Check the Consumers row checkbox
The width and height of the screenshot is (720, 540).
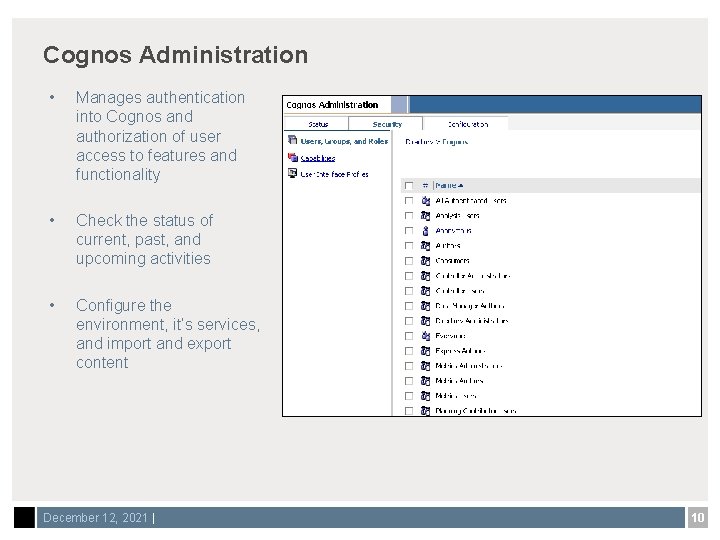pyautogui.click(x=409, y=261)
